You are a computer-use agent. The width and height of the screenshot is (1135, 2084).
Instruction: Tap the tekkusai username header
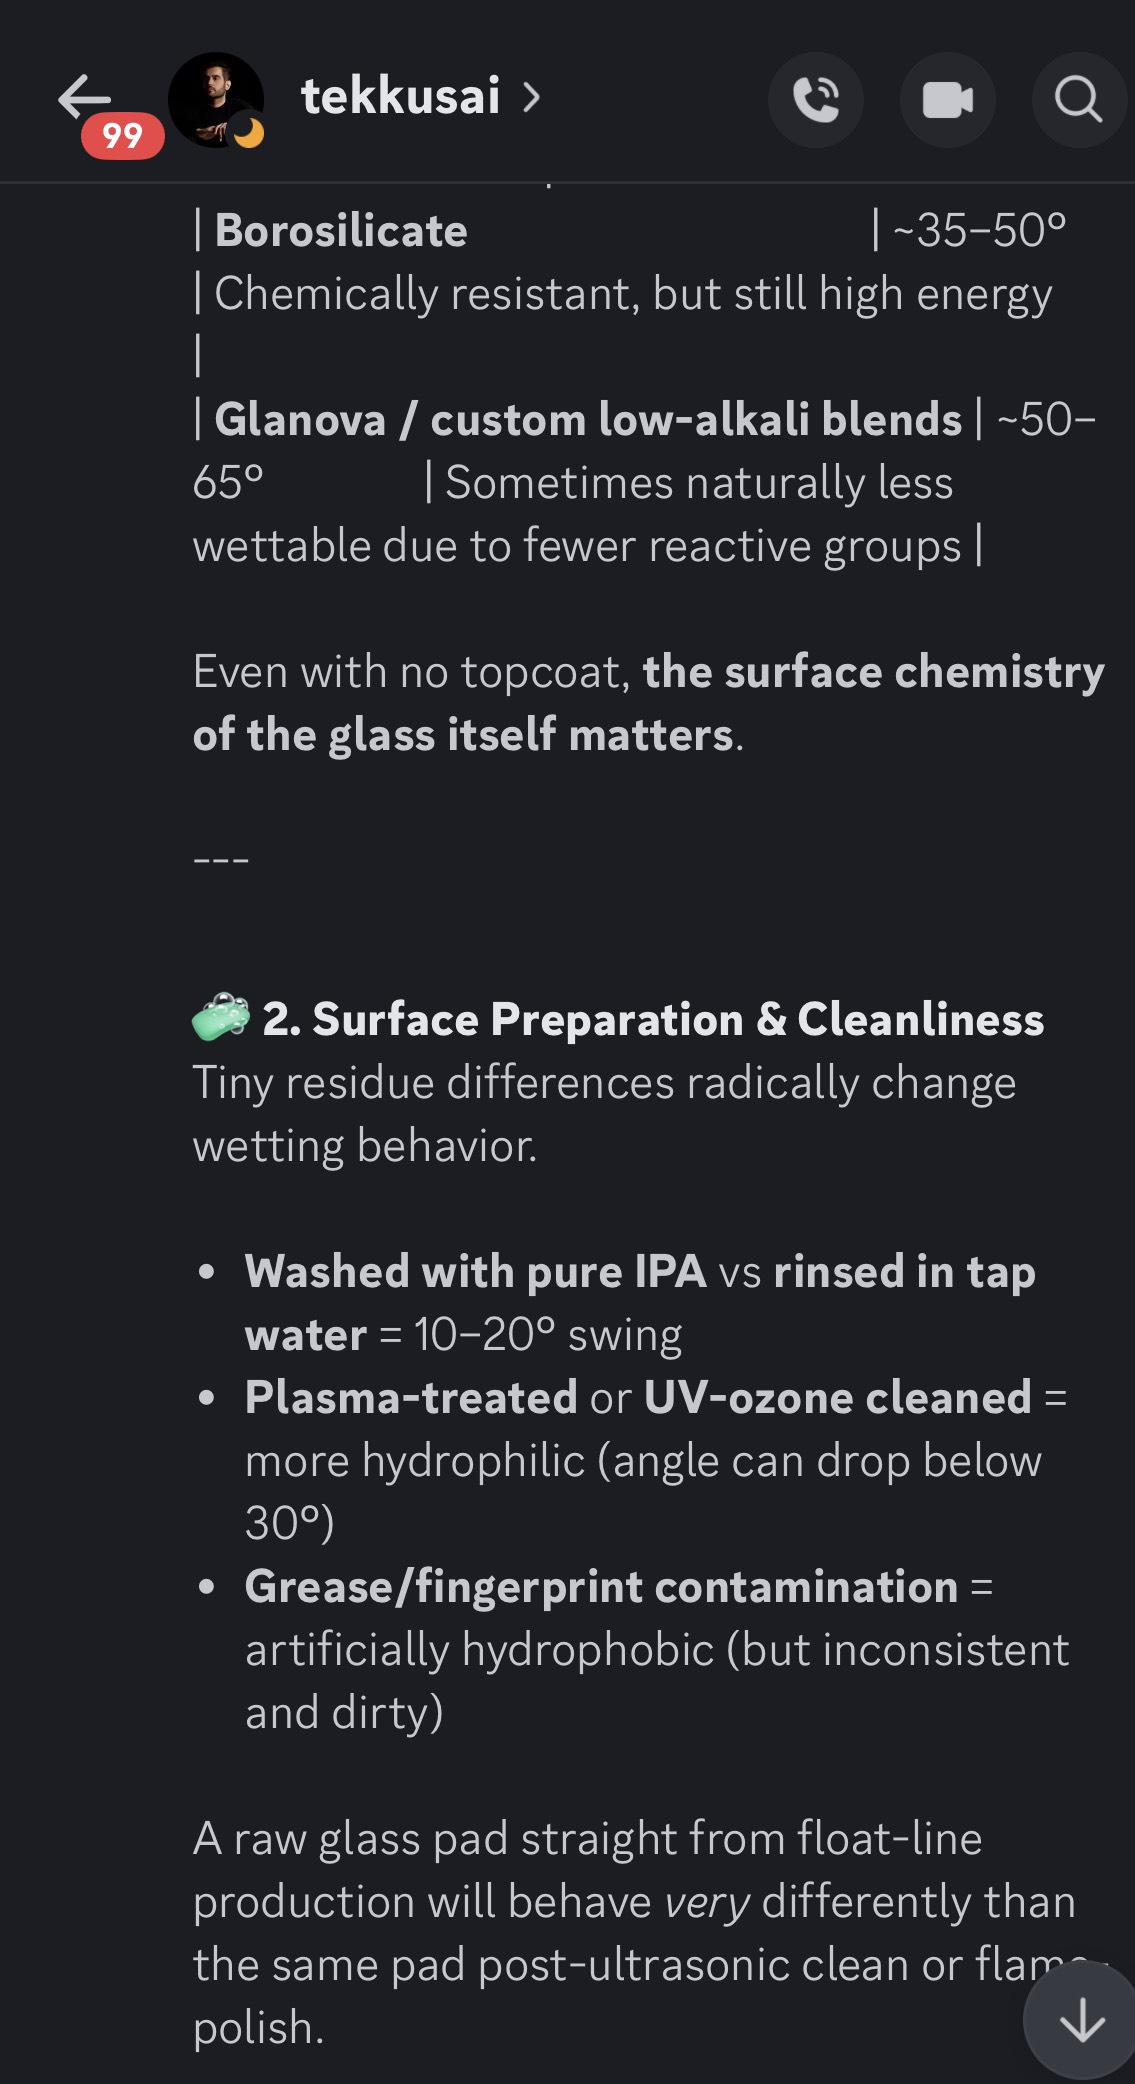pos(400,97)
